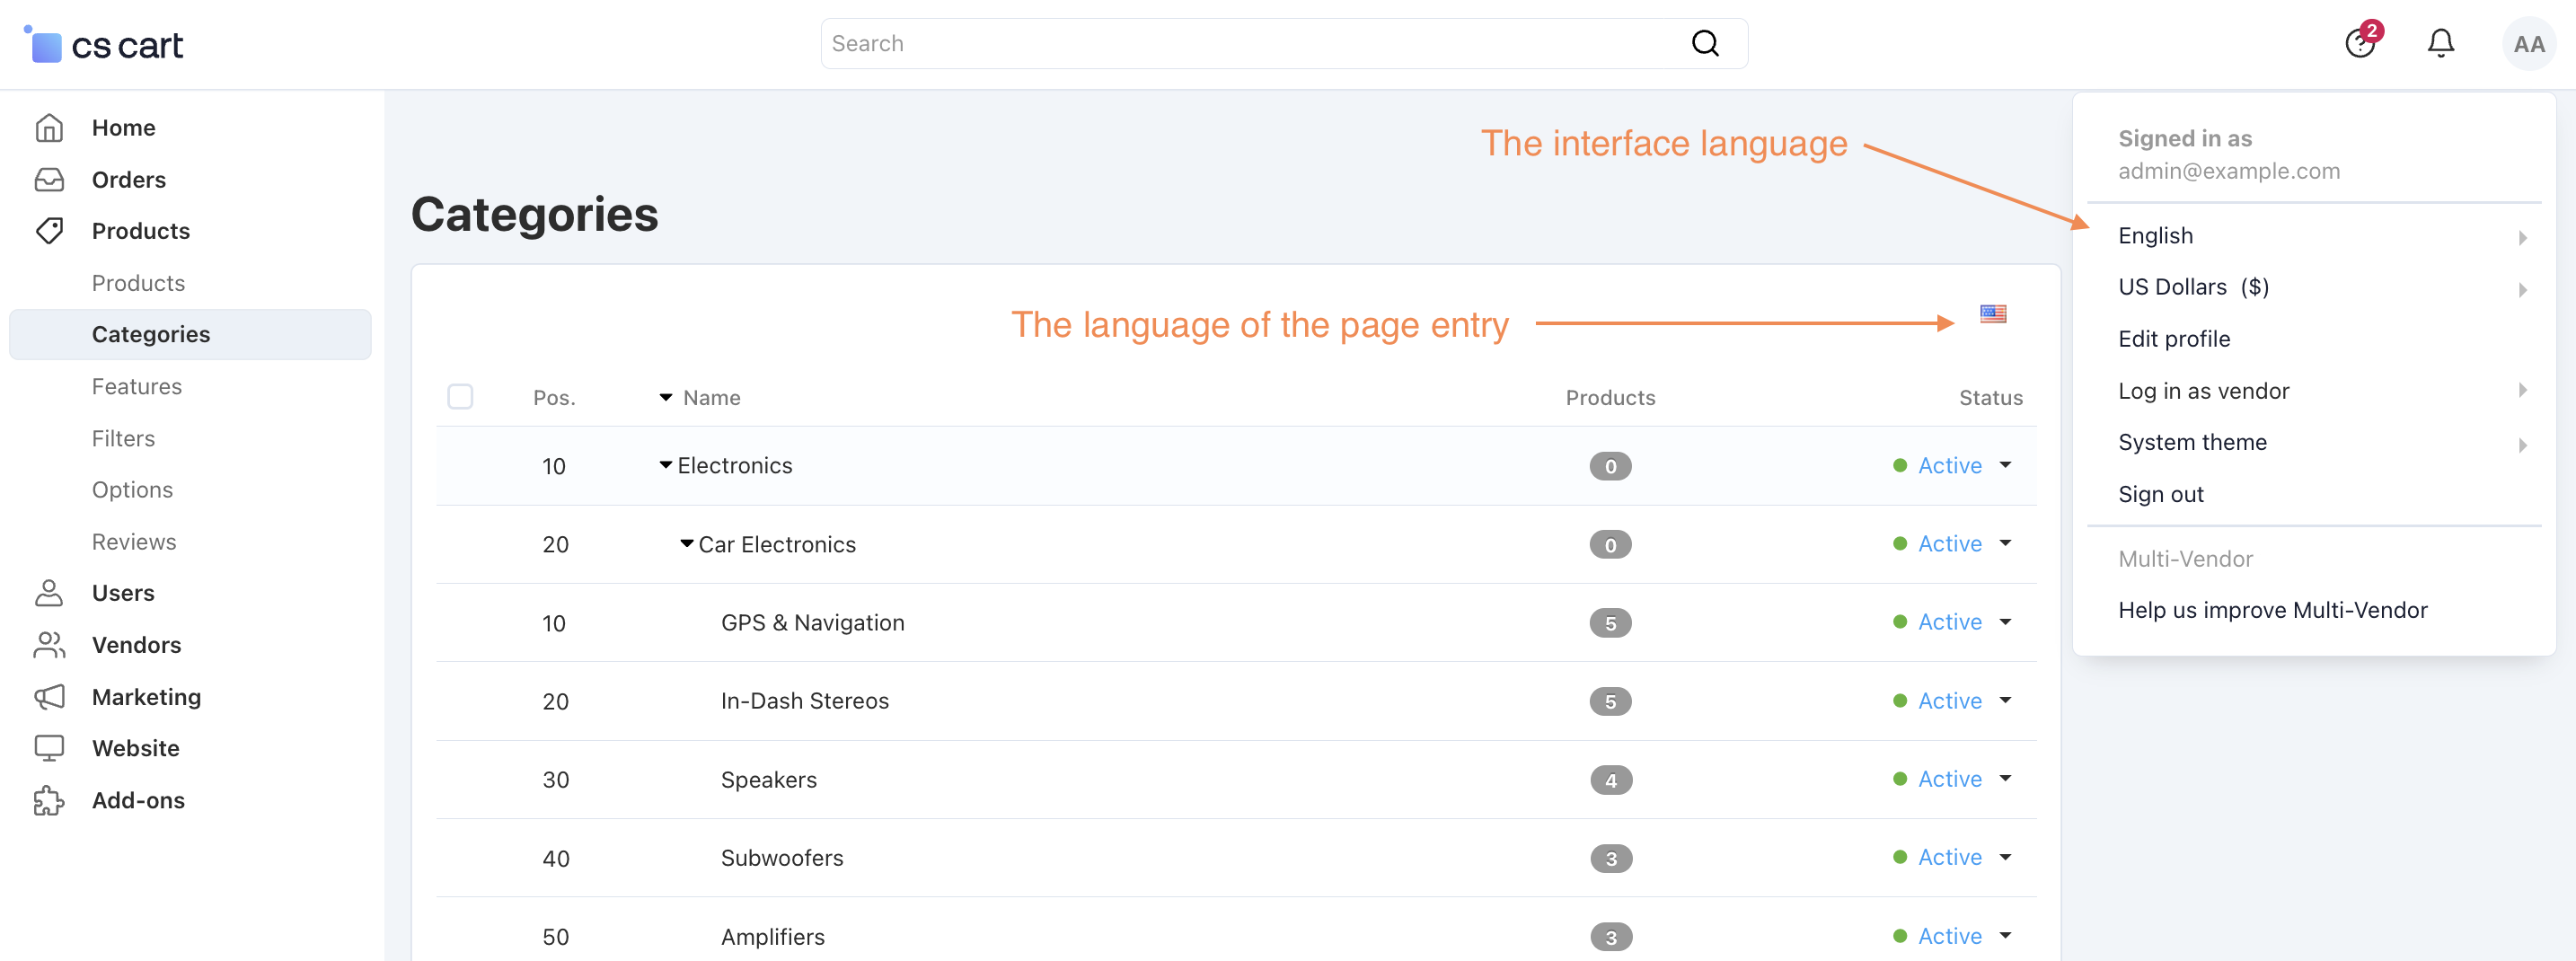Click the Pos. column header

(x=554, y=398)
